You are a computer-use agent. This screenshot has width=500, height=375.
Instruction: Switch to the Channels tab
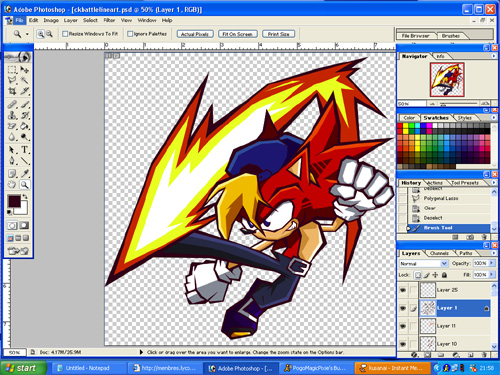coord(439,253)
